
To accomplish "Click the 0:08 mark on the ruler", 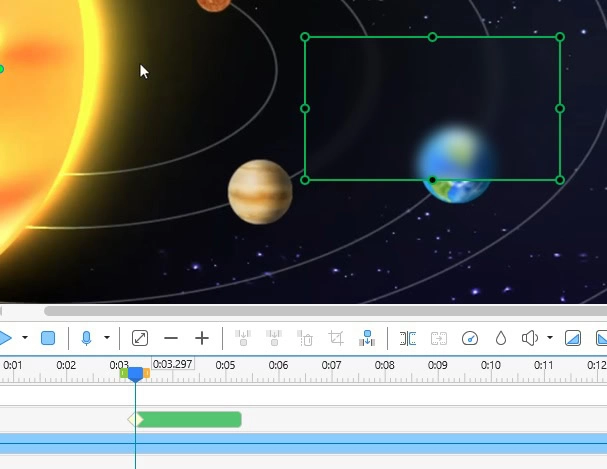I will pos(384,365).
